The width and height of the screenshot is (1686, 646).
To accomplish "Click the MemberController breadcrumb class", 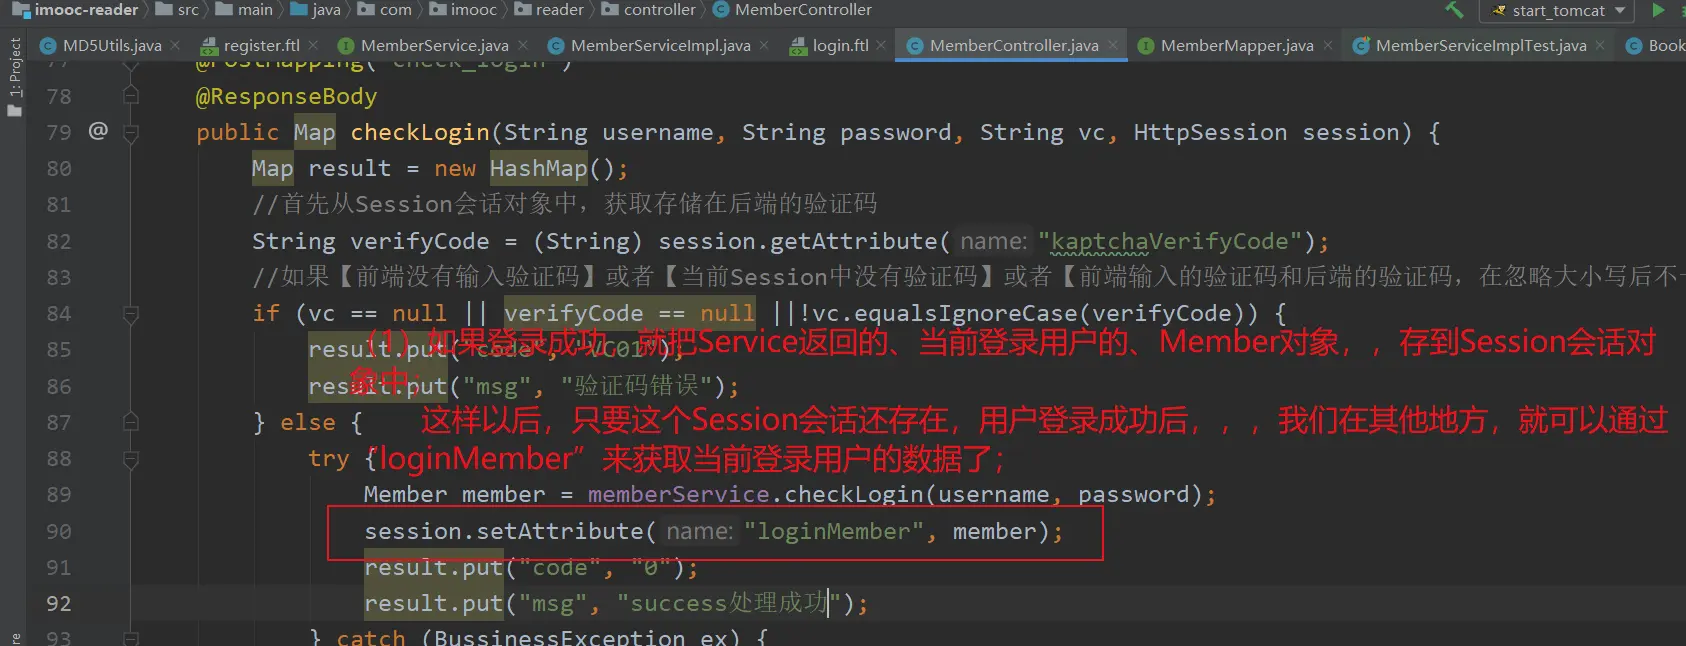I will [x=793, y=10].
